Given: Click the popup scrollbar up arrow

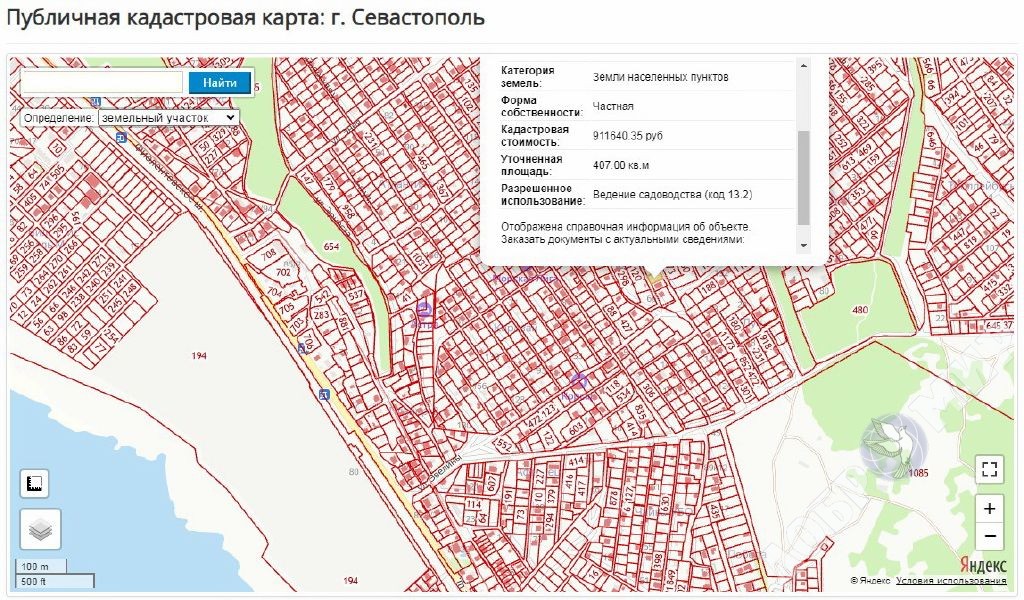Looking at the screenshot, I should click(803, 65).
